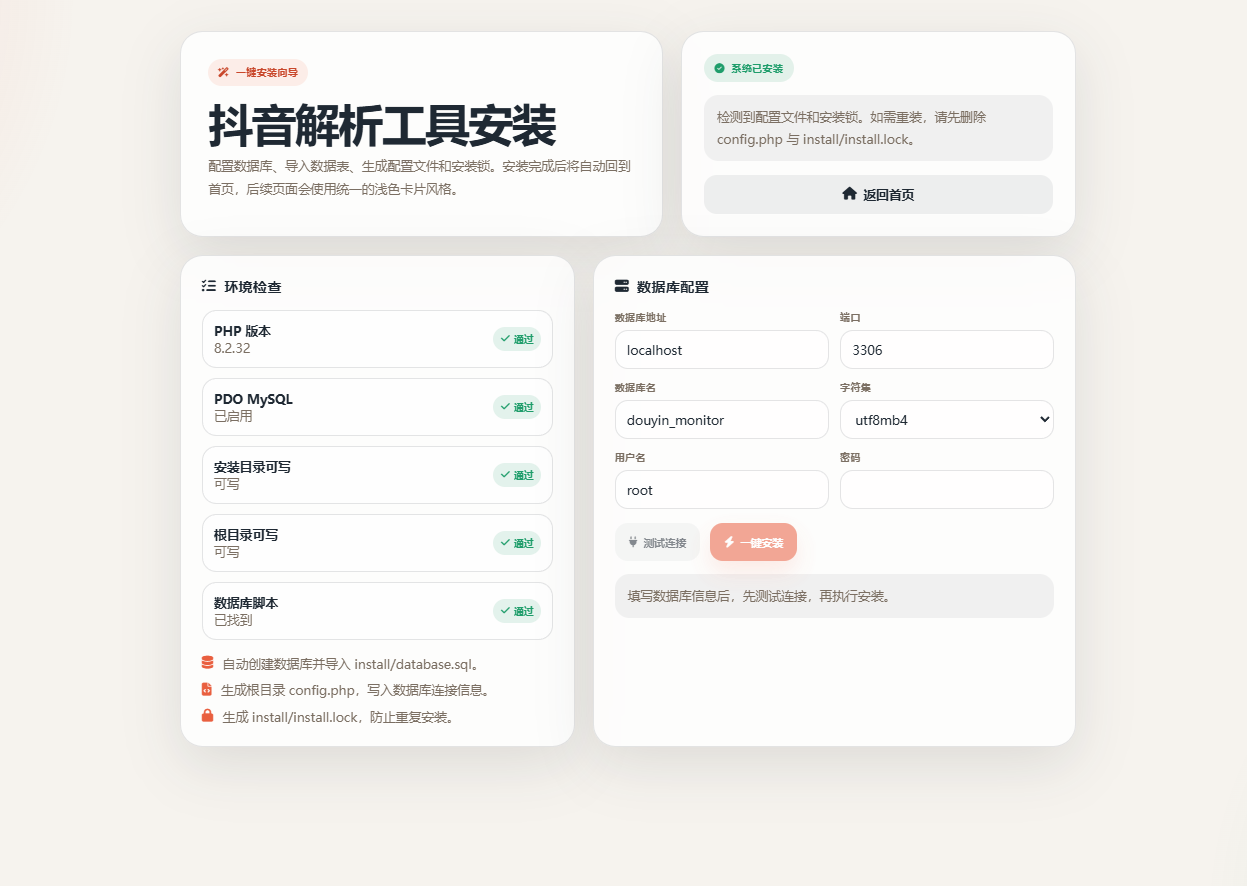The height and width of the screenshot is (886, 1247).
Task: Click server icon next to 数据库配置
Action: [x=622, y=286]
